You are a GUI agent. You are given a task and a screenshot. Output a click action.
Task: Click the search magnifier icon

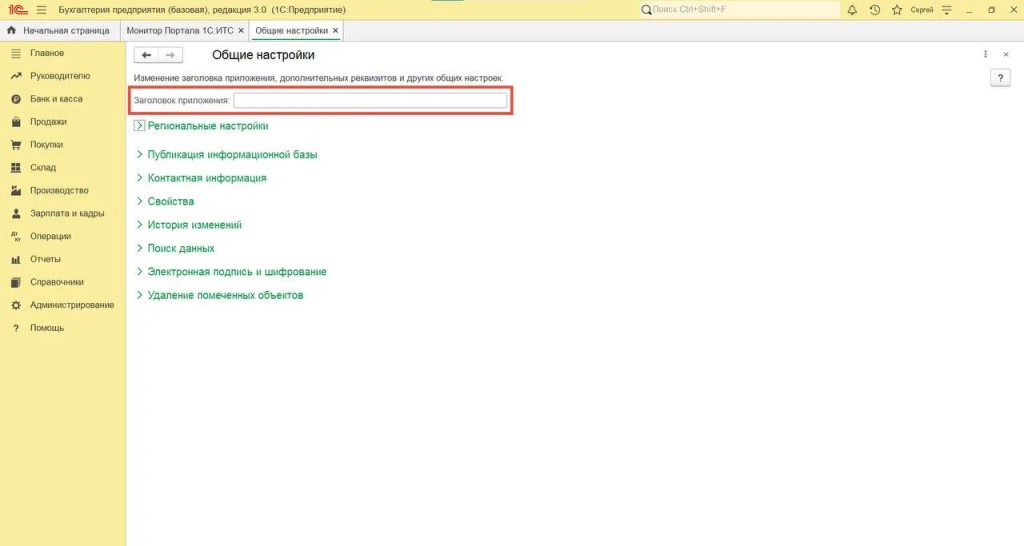click(647, 10)
